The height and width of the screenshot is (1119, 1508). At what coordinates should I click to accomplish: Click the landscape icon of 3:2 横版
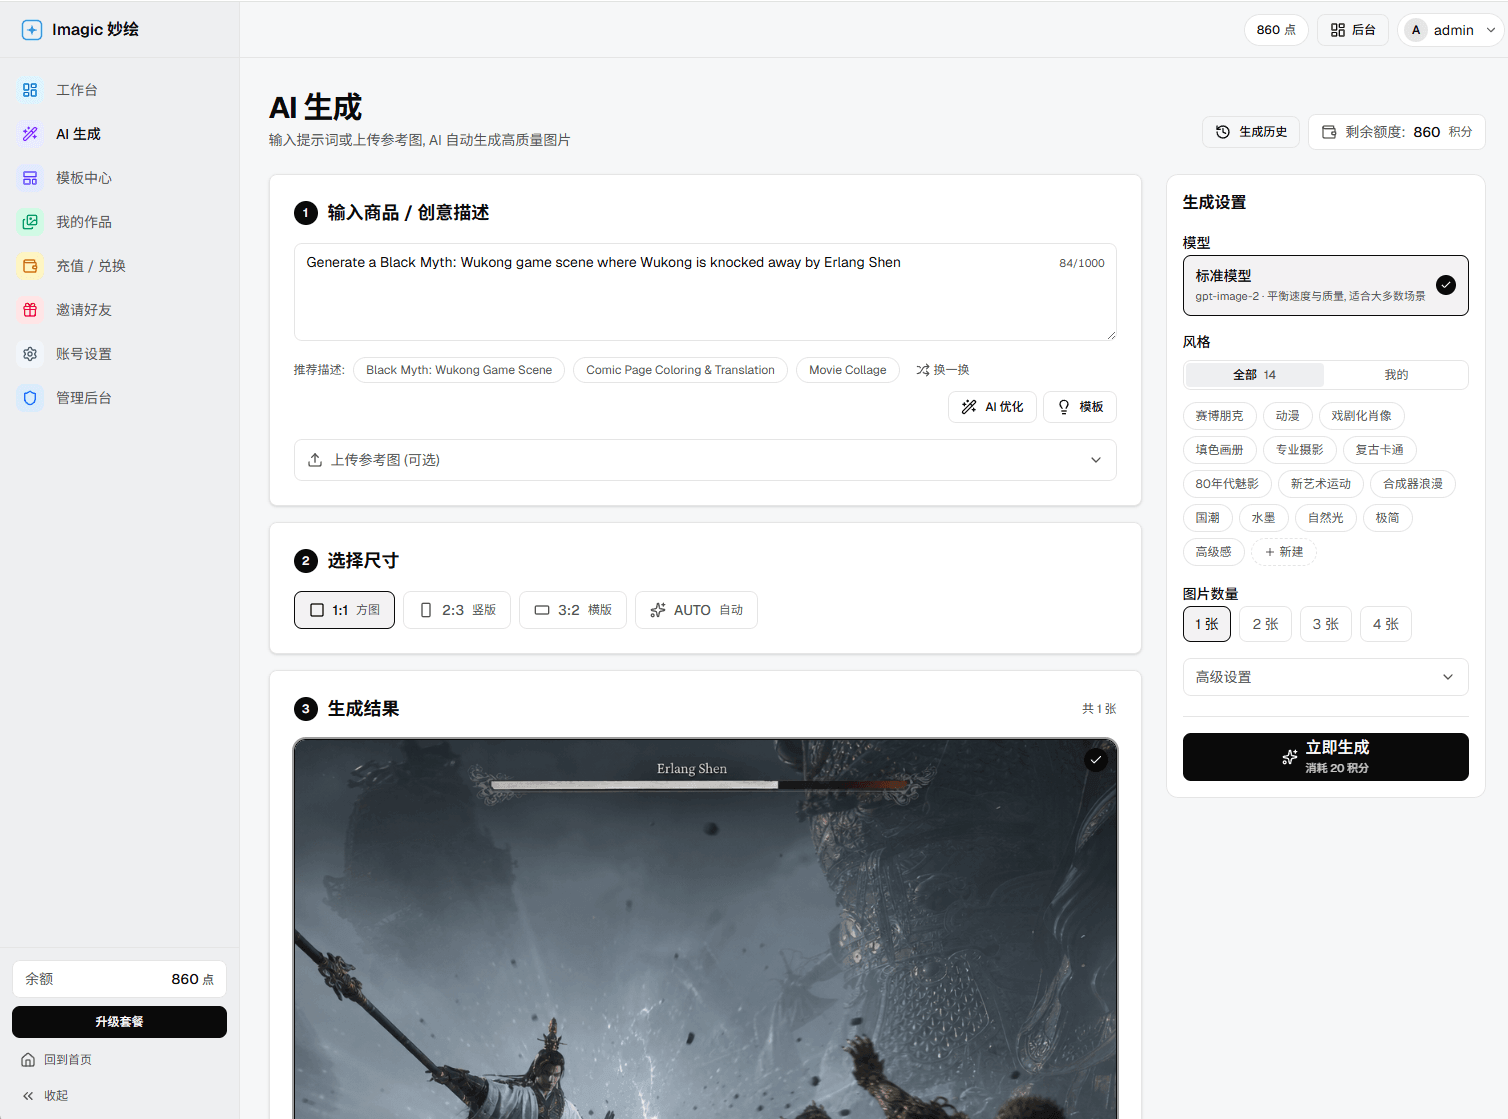click(542, 610)
